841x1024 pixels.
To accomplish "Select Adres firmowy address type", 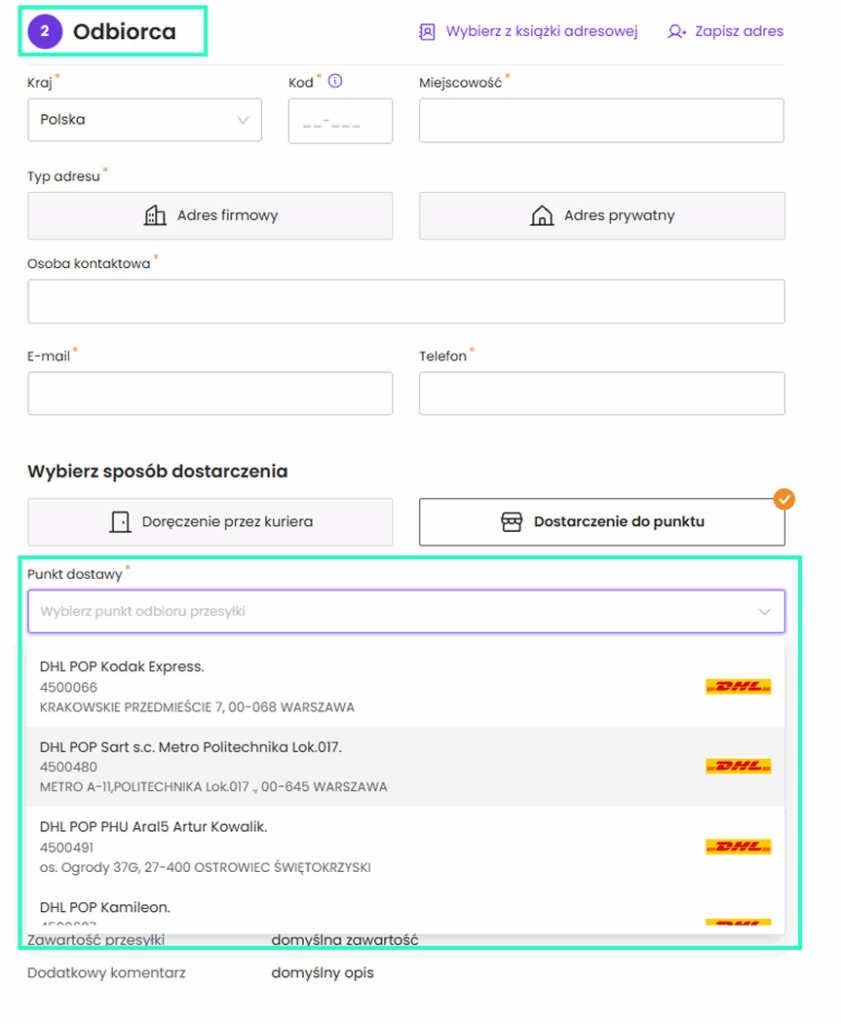I will 210,216.
